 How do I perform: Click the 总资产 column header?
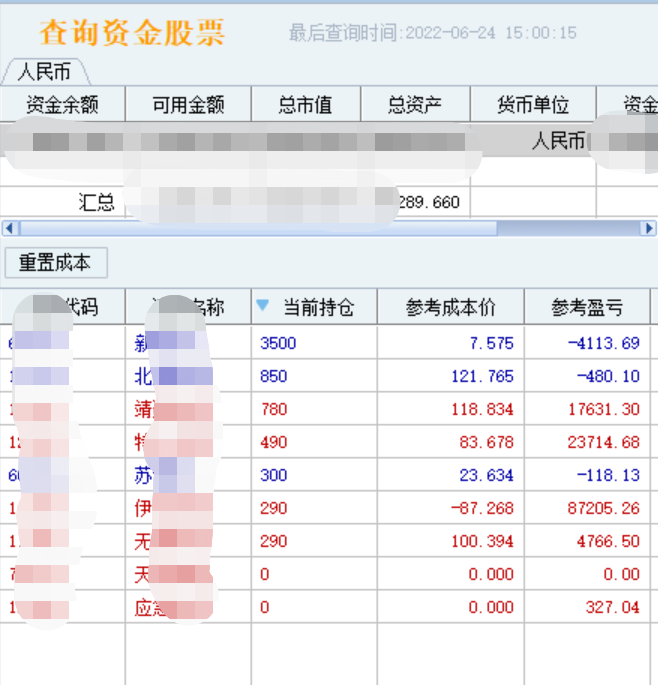(415, 104)
